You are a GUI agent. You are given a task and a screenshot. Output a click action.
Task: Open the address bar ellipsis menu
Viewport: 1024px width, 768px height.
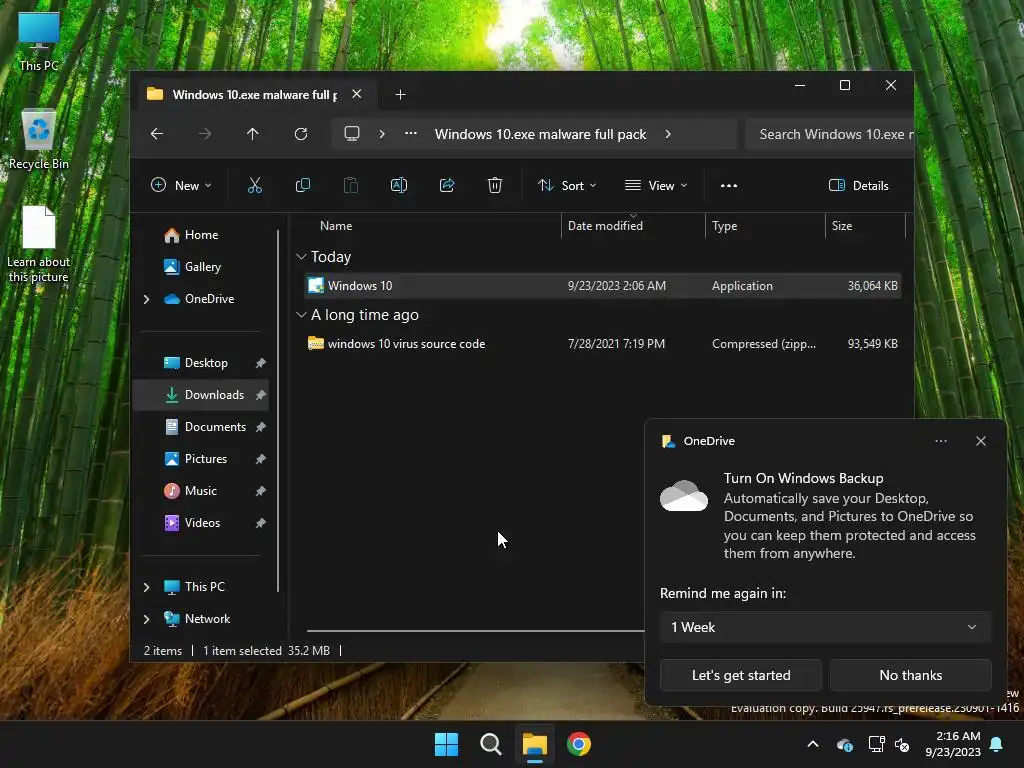click(x=411, y=133)
